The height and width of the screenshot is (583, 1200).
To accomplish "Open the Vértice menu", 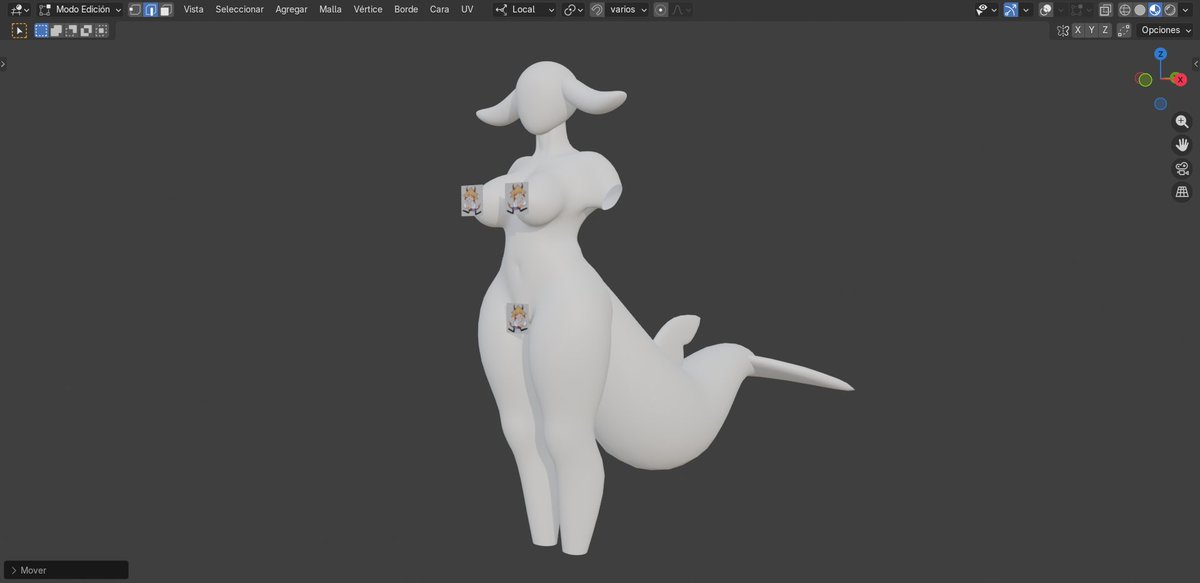I will 368,9.
